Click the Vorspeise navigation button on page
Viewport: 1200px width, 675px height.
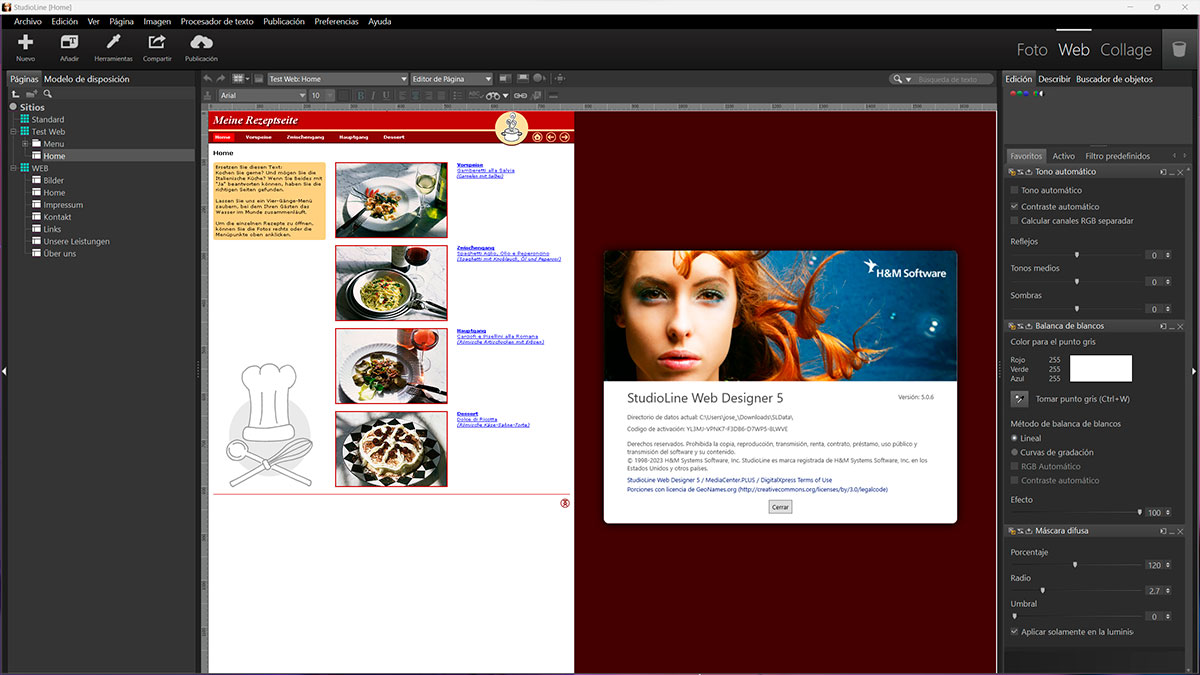[259, 137]
